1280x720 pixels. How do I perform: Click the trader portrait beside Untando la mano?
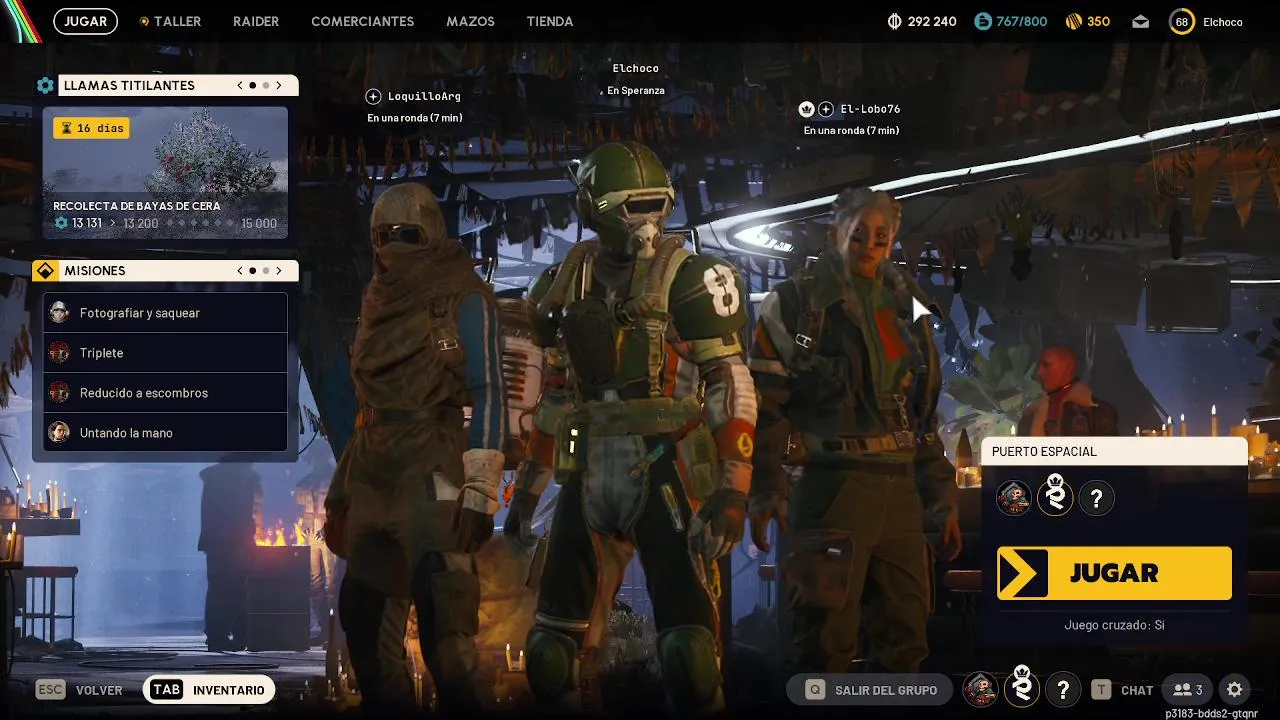[x=59, y=433]
